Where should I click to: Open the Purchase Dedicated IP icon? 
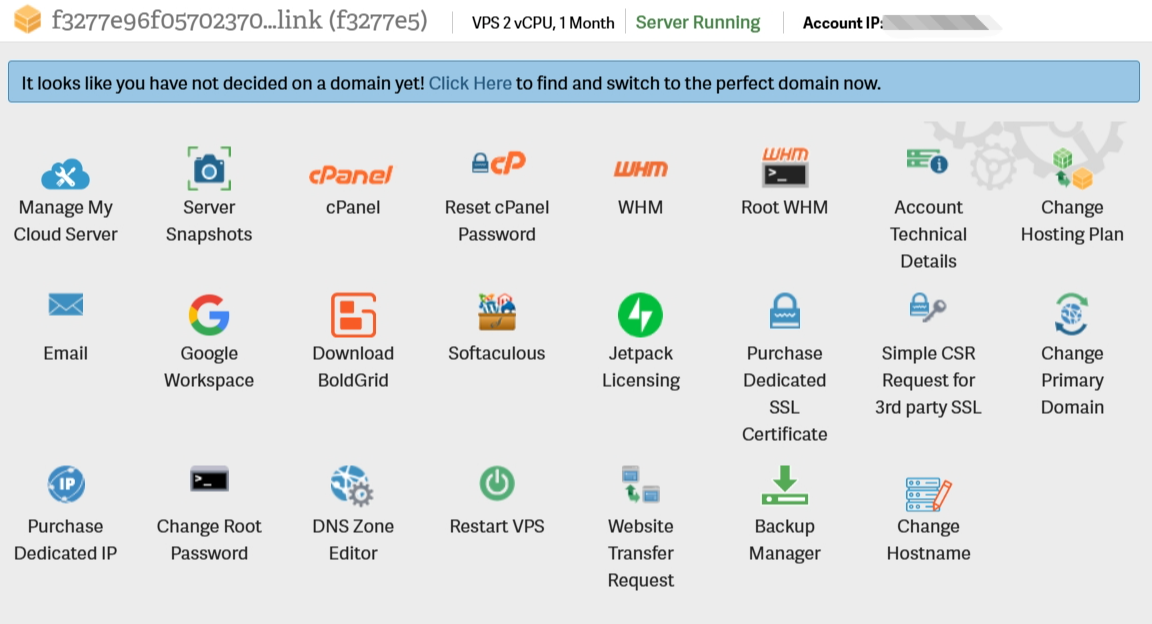click(x=66, y=484)
